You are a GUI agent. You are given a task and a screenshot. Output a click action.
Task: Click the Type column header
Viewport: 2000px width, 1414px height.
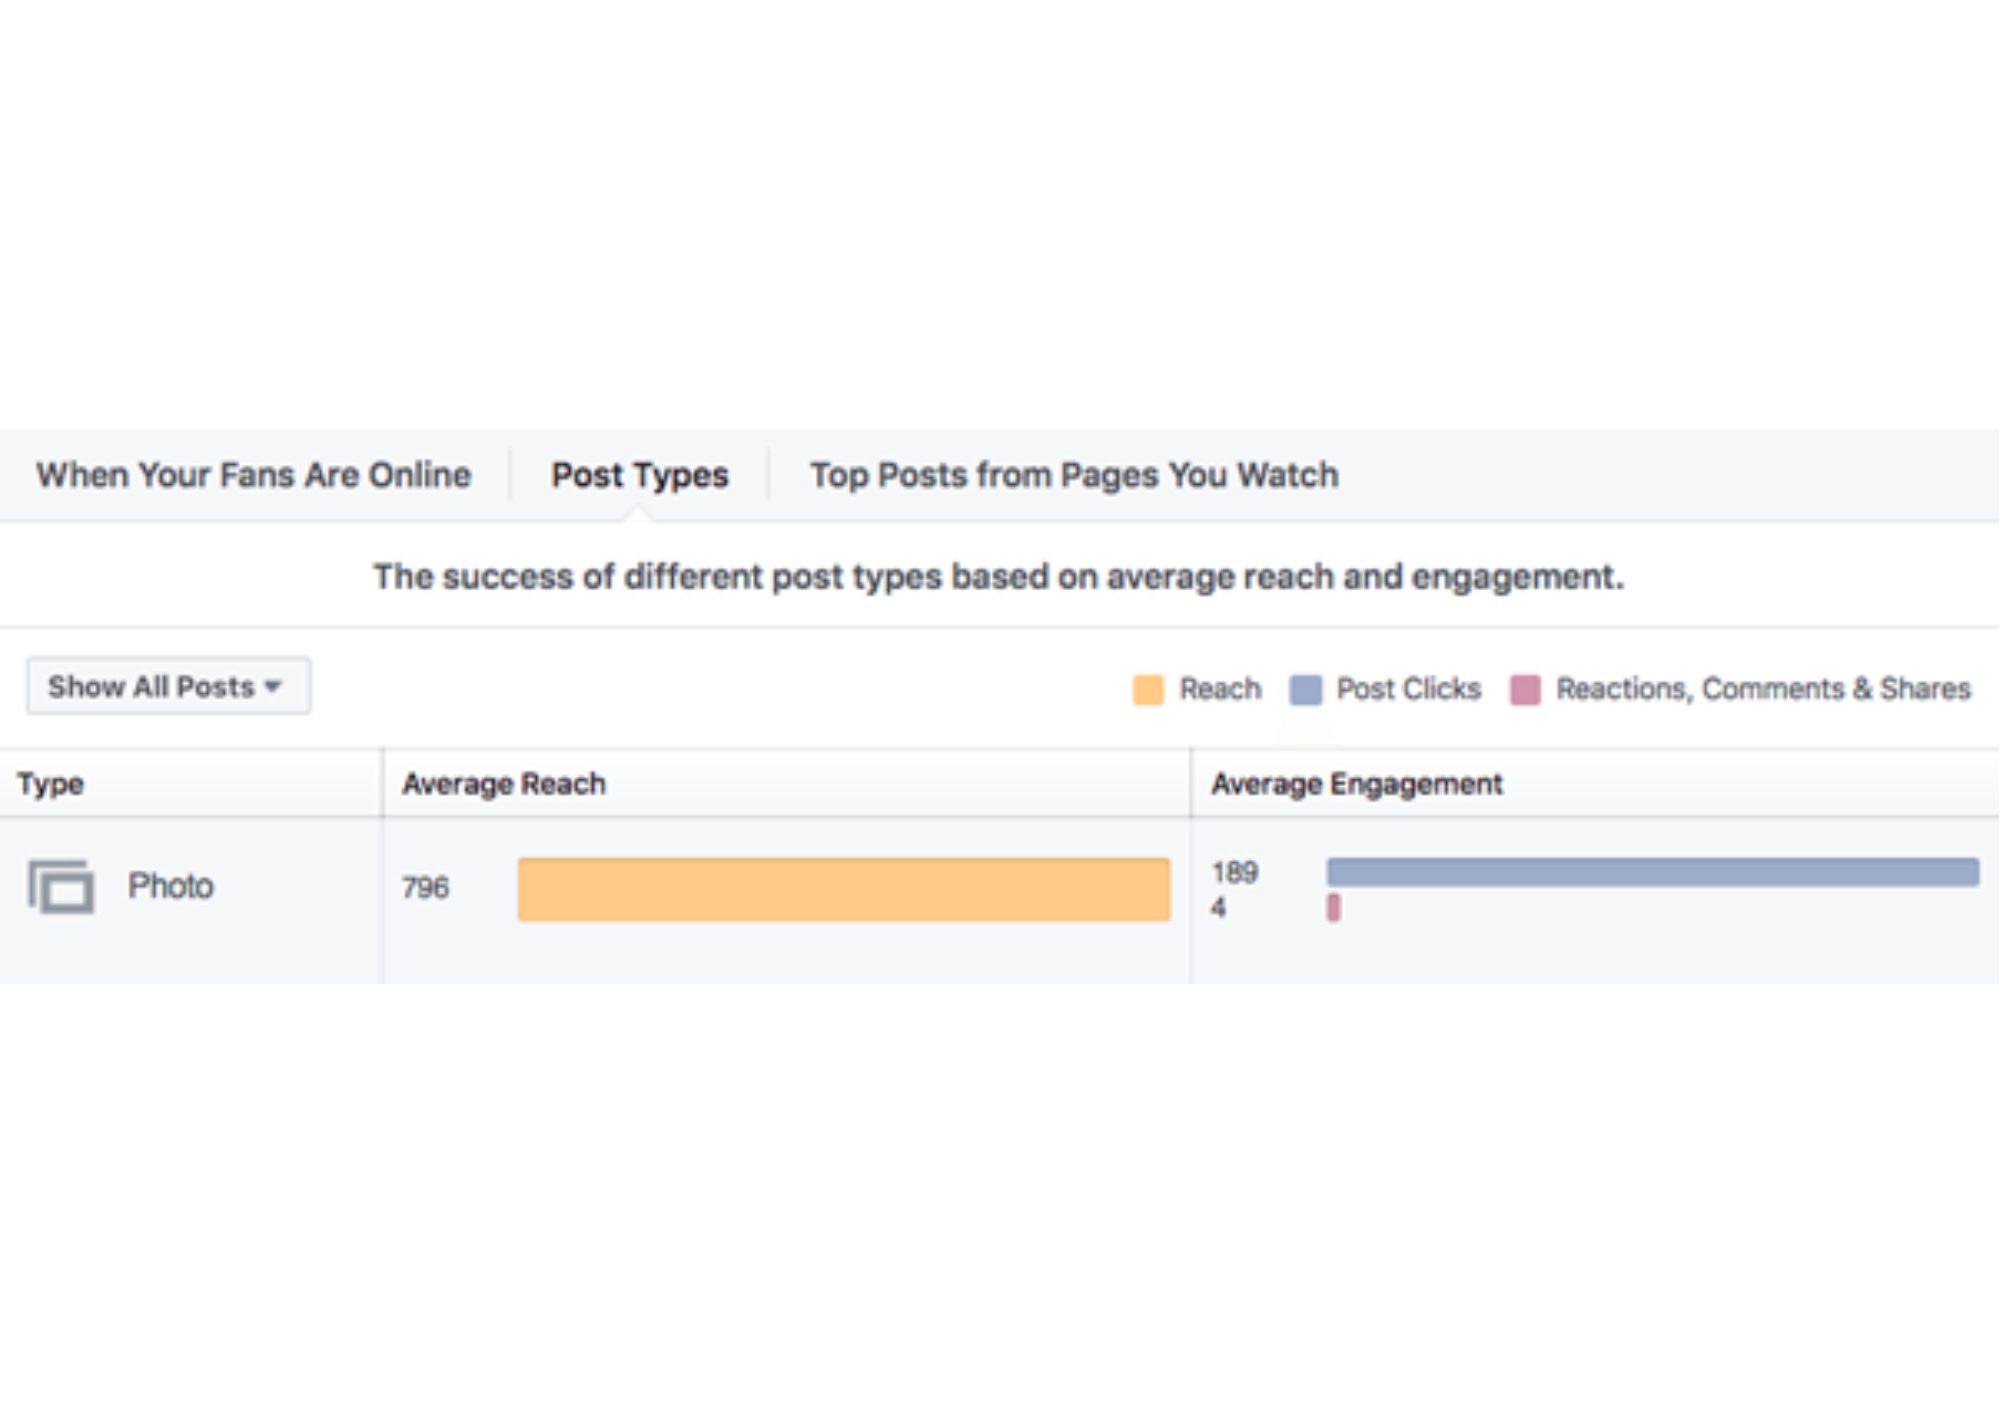tap(50, 784)
